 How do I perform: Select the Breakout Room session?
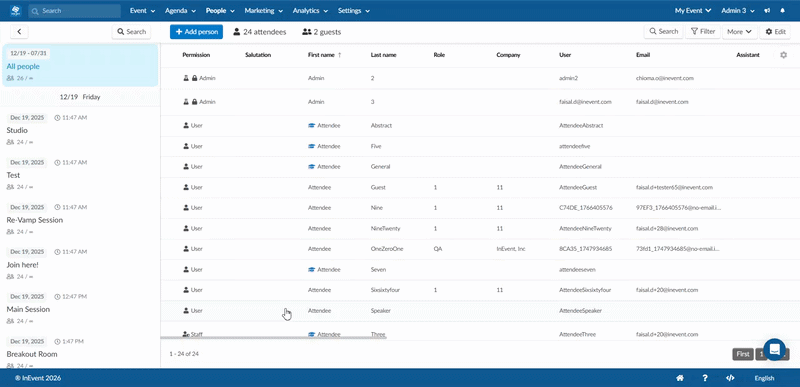(32, 354)
